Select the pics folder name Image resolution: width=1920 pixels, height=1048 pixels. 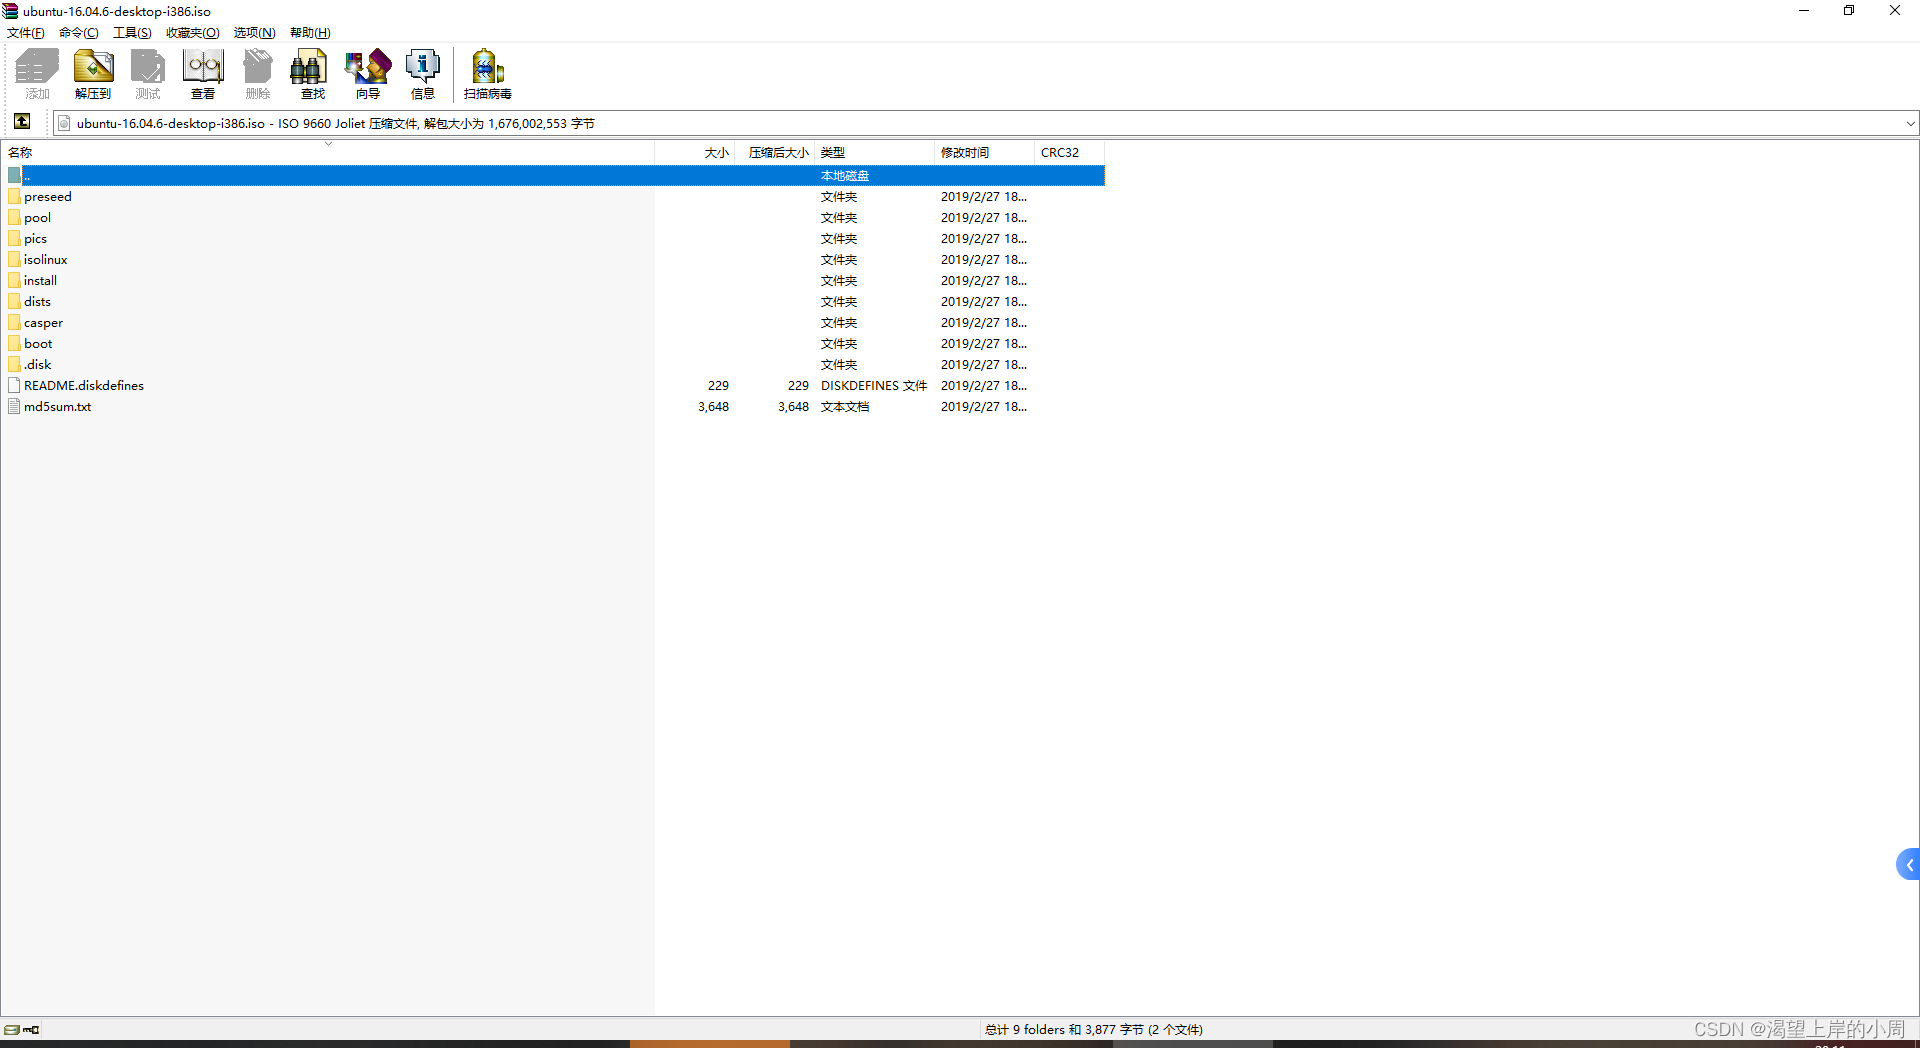point(36,238)
